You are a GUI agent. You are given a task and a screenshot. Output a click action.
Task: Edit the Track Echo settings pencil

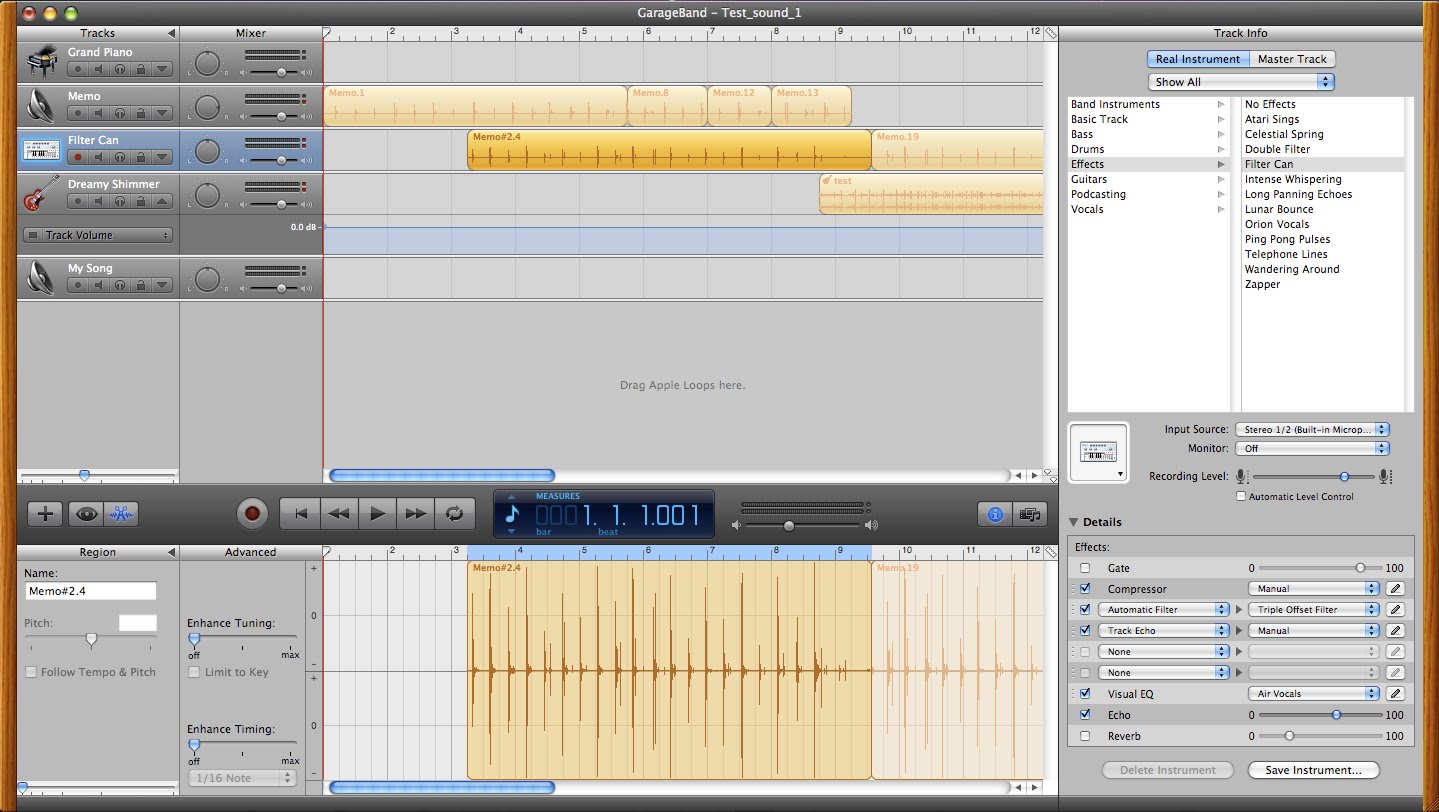coord(1395,631)
